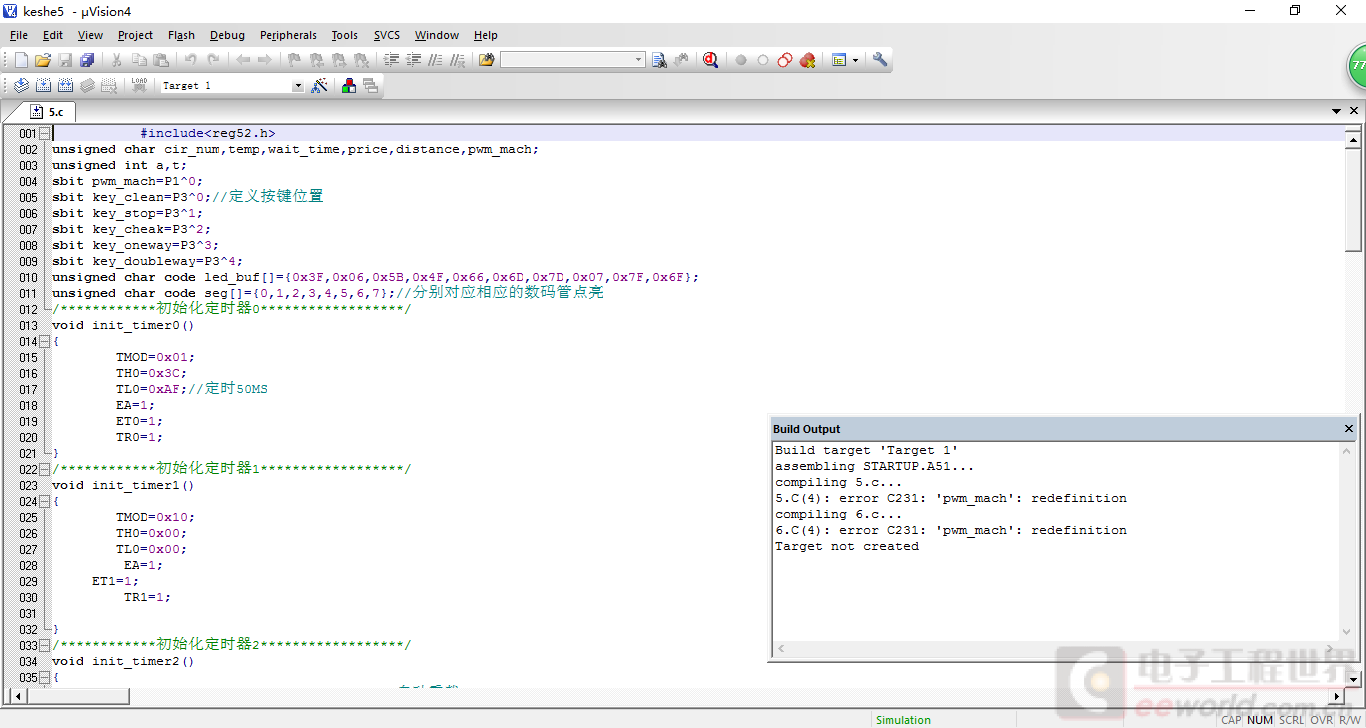1366x728 pixels.
Task: Expand the find text combo box dropdown
Action: coord(639,60)
